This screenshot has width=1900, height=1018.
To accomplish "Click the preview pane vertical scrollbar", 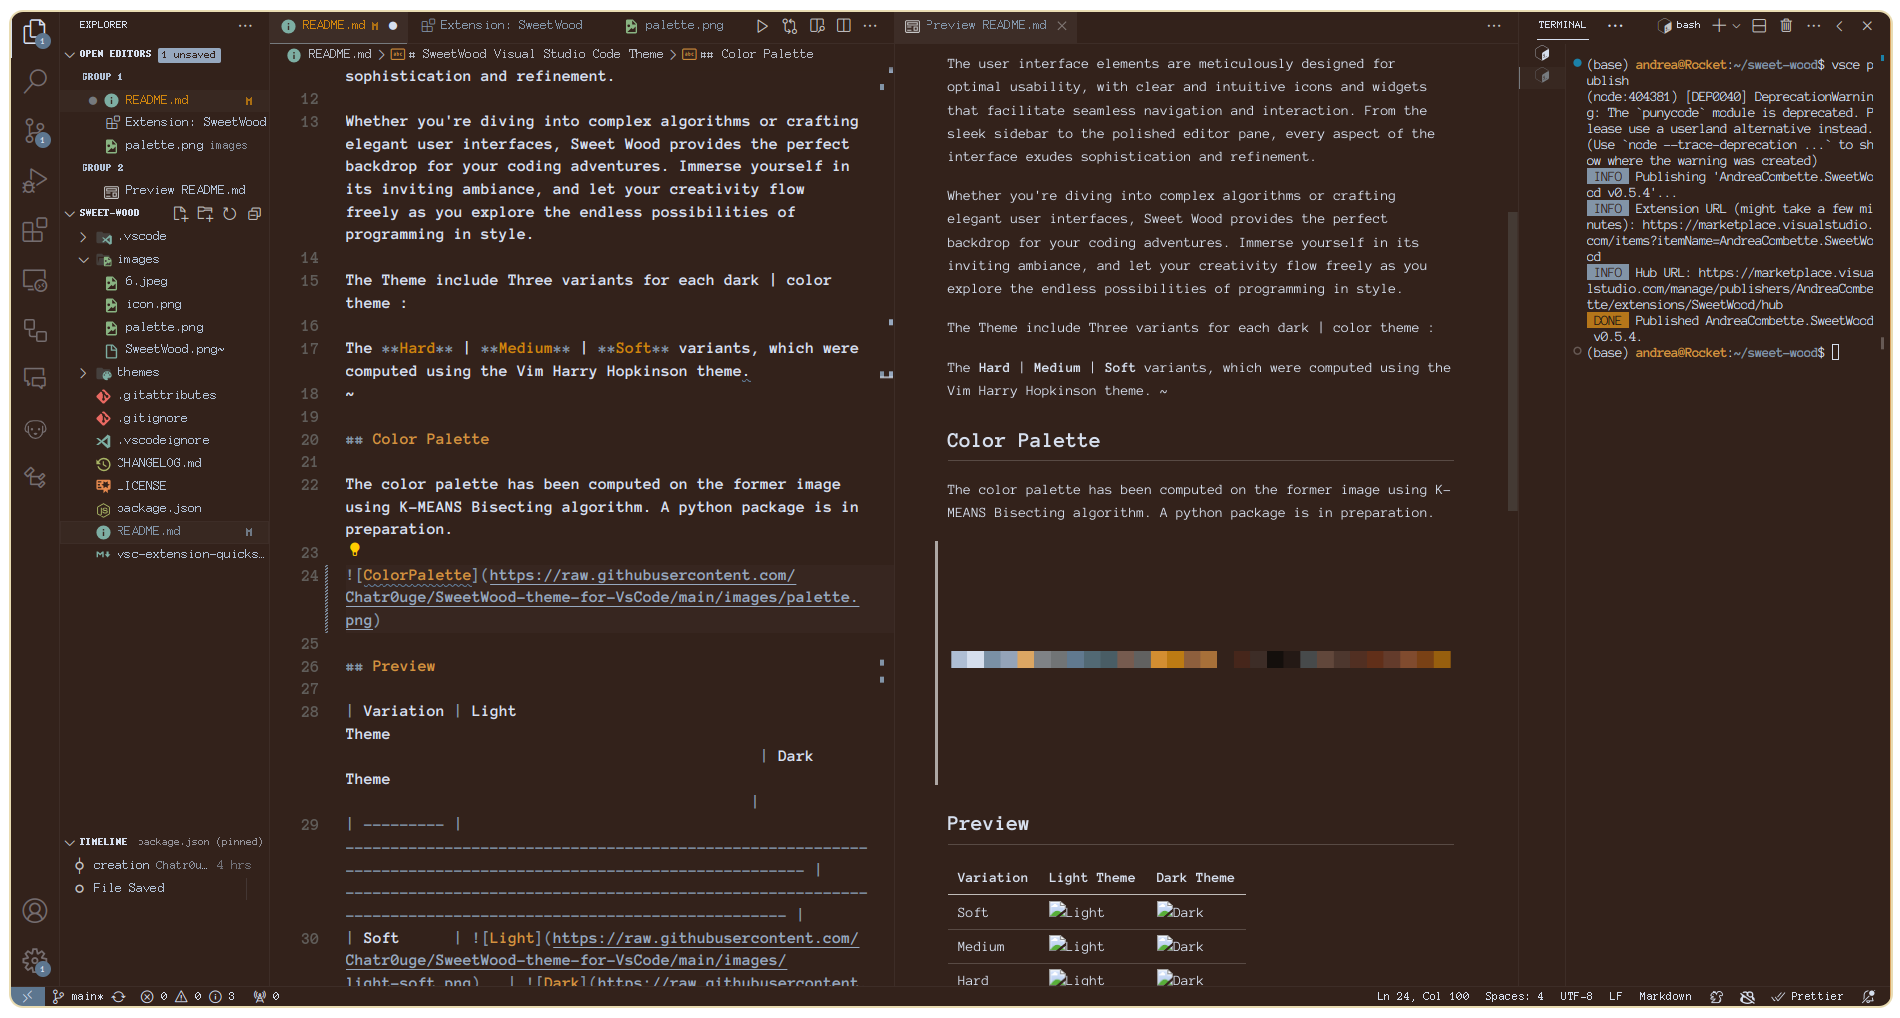I will [1512, 361].
